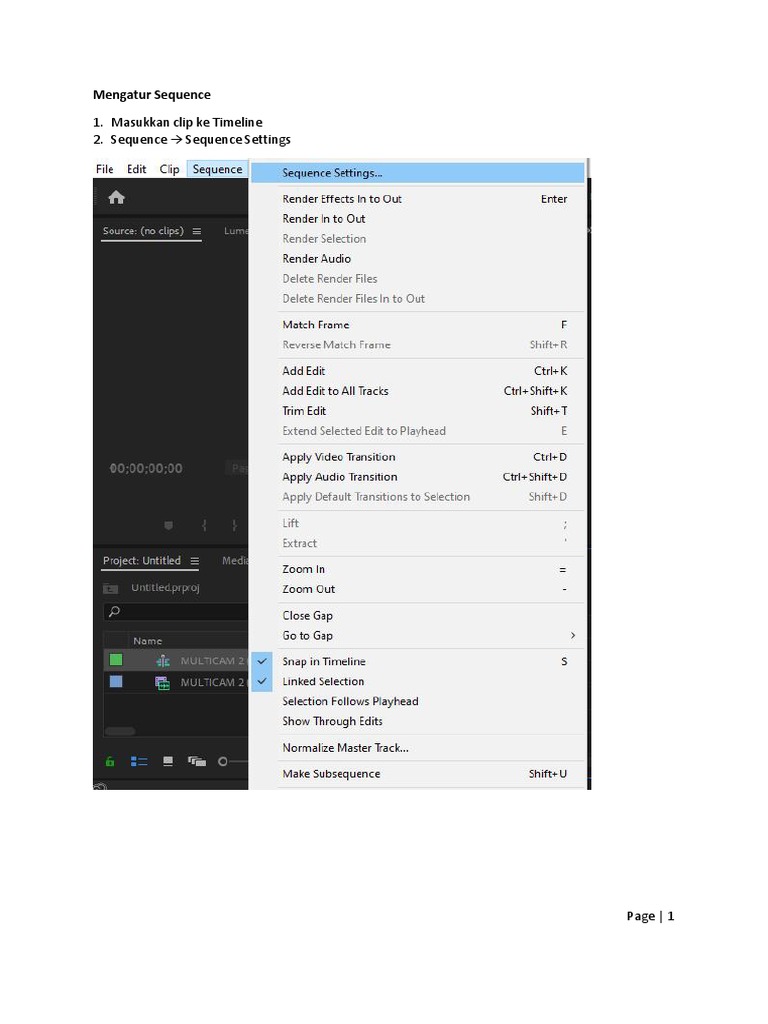Adjust the thumbnail zoom slider handle
Viewport: 768px width, 1024px height.
point(223,761)
